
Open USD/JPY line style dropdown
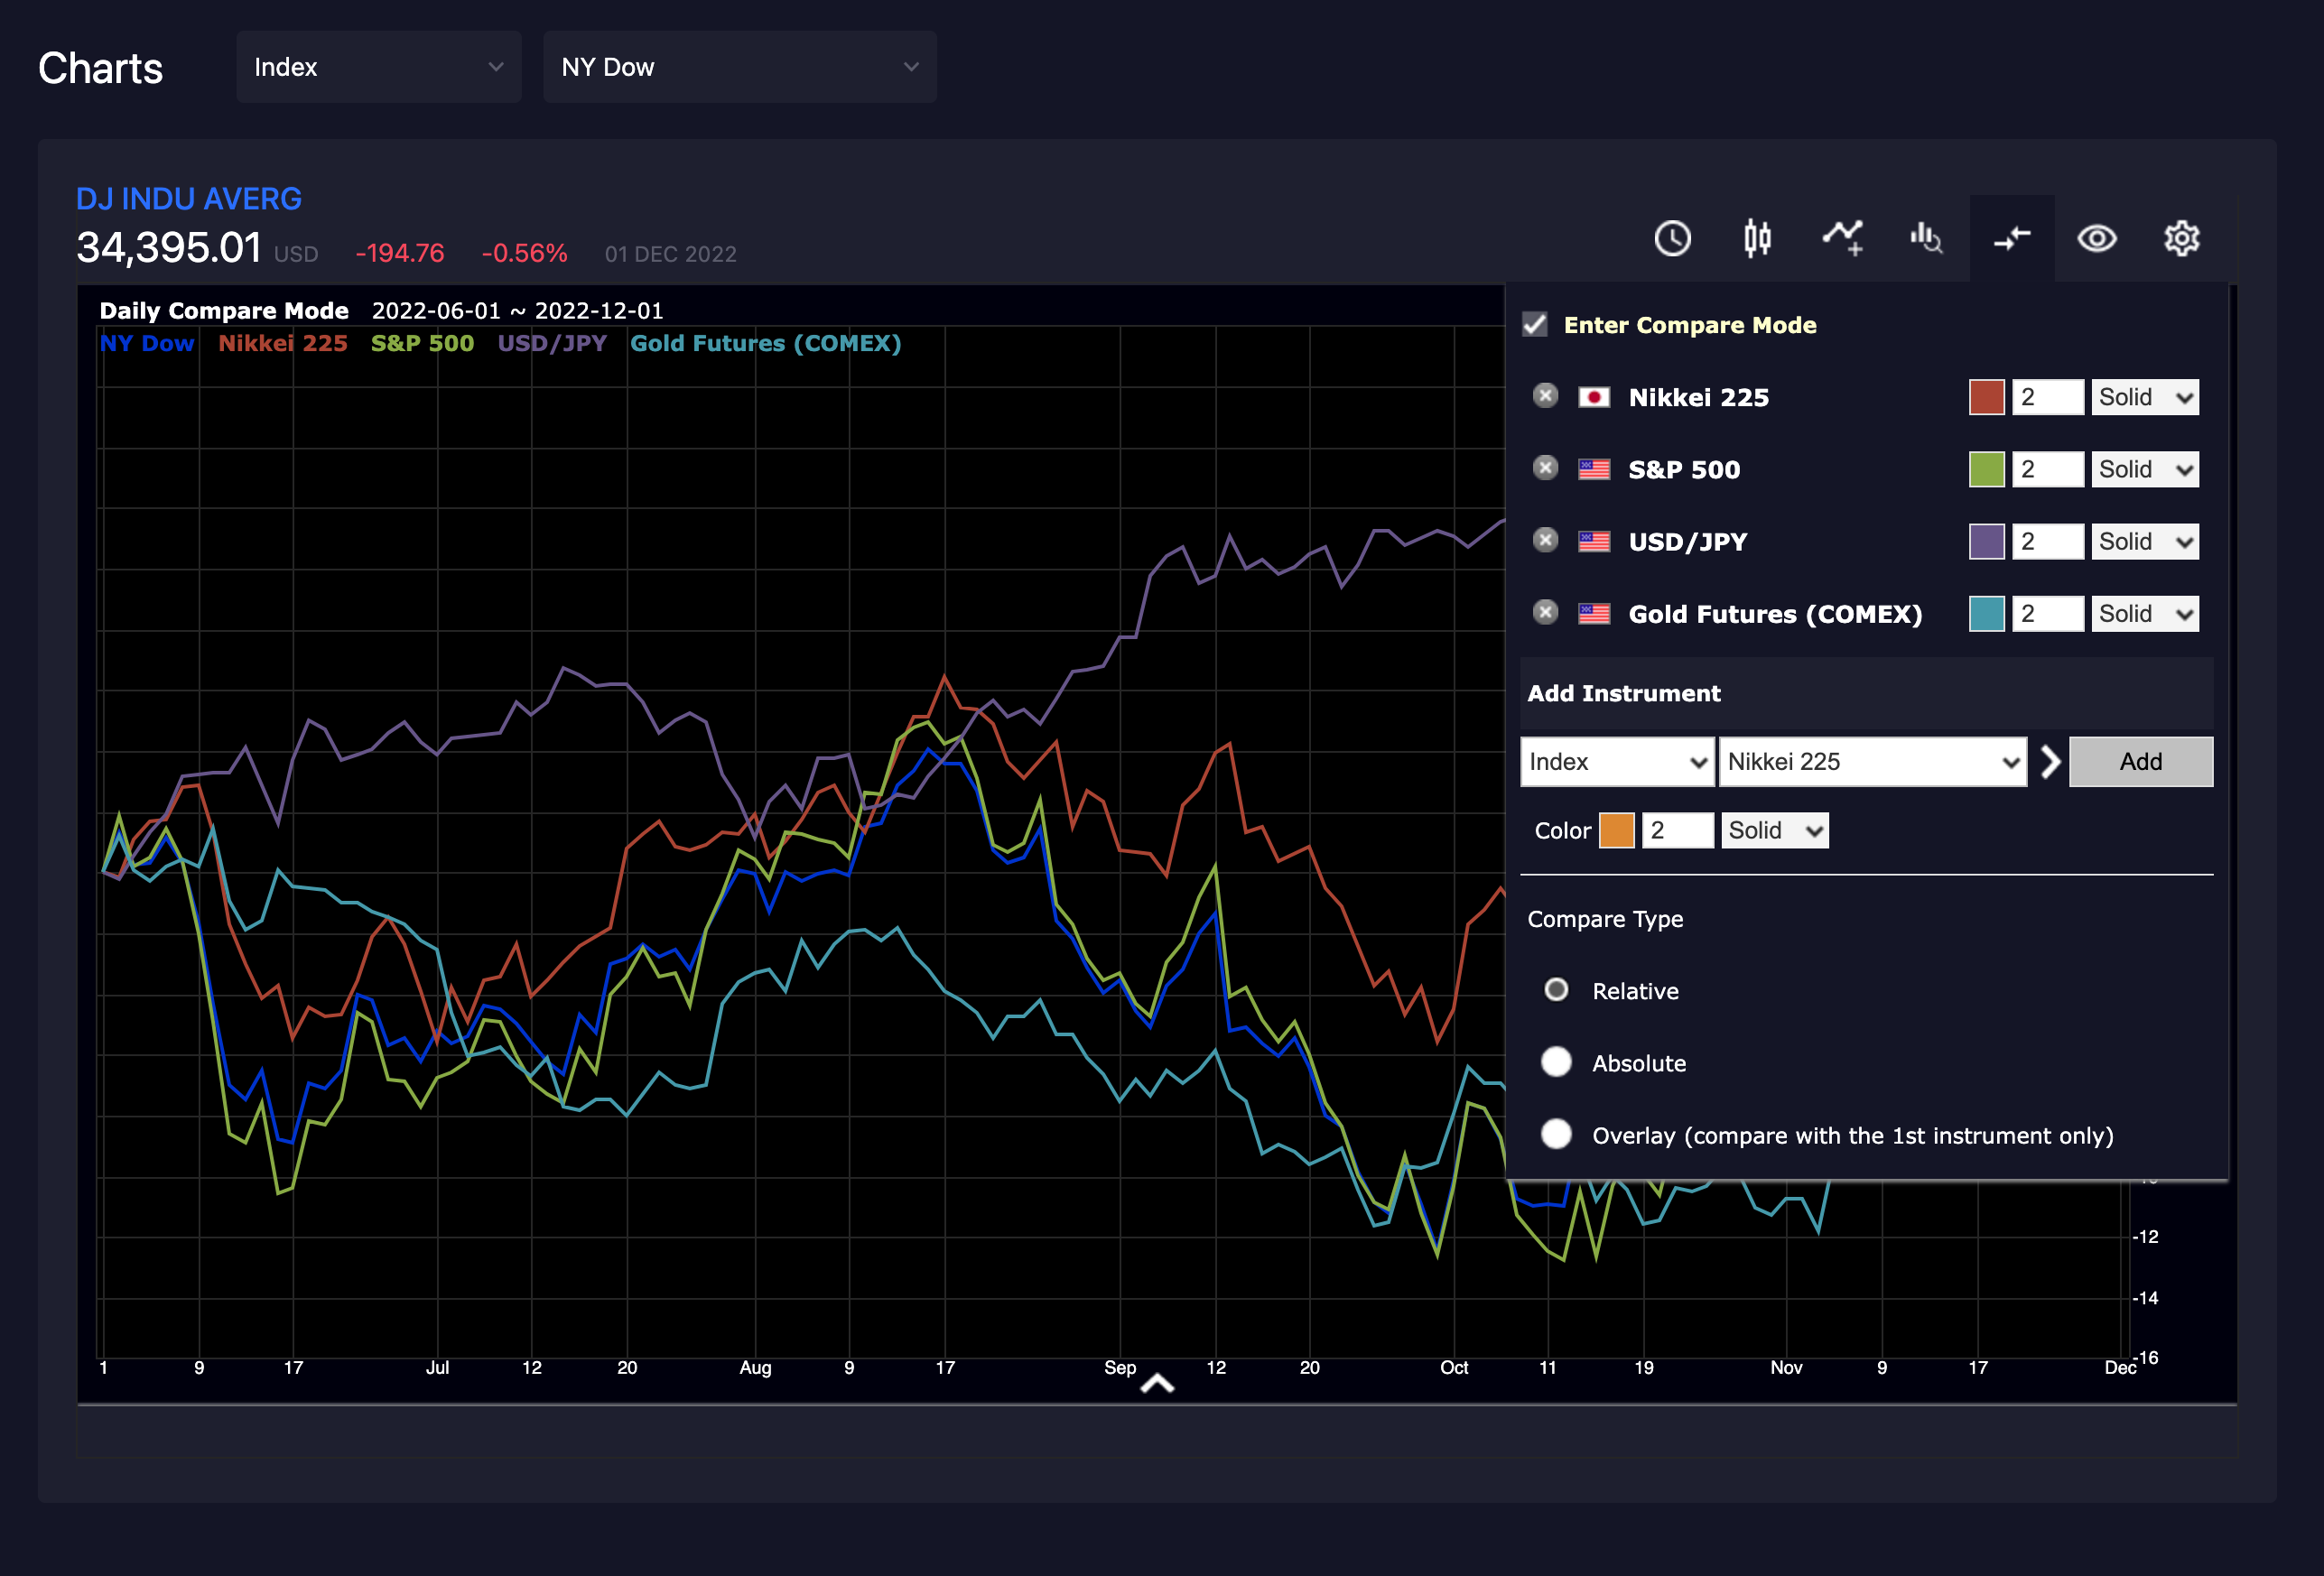coord(2145,541)
